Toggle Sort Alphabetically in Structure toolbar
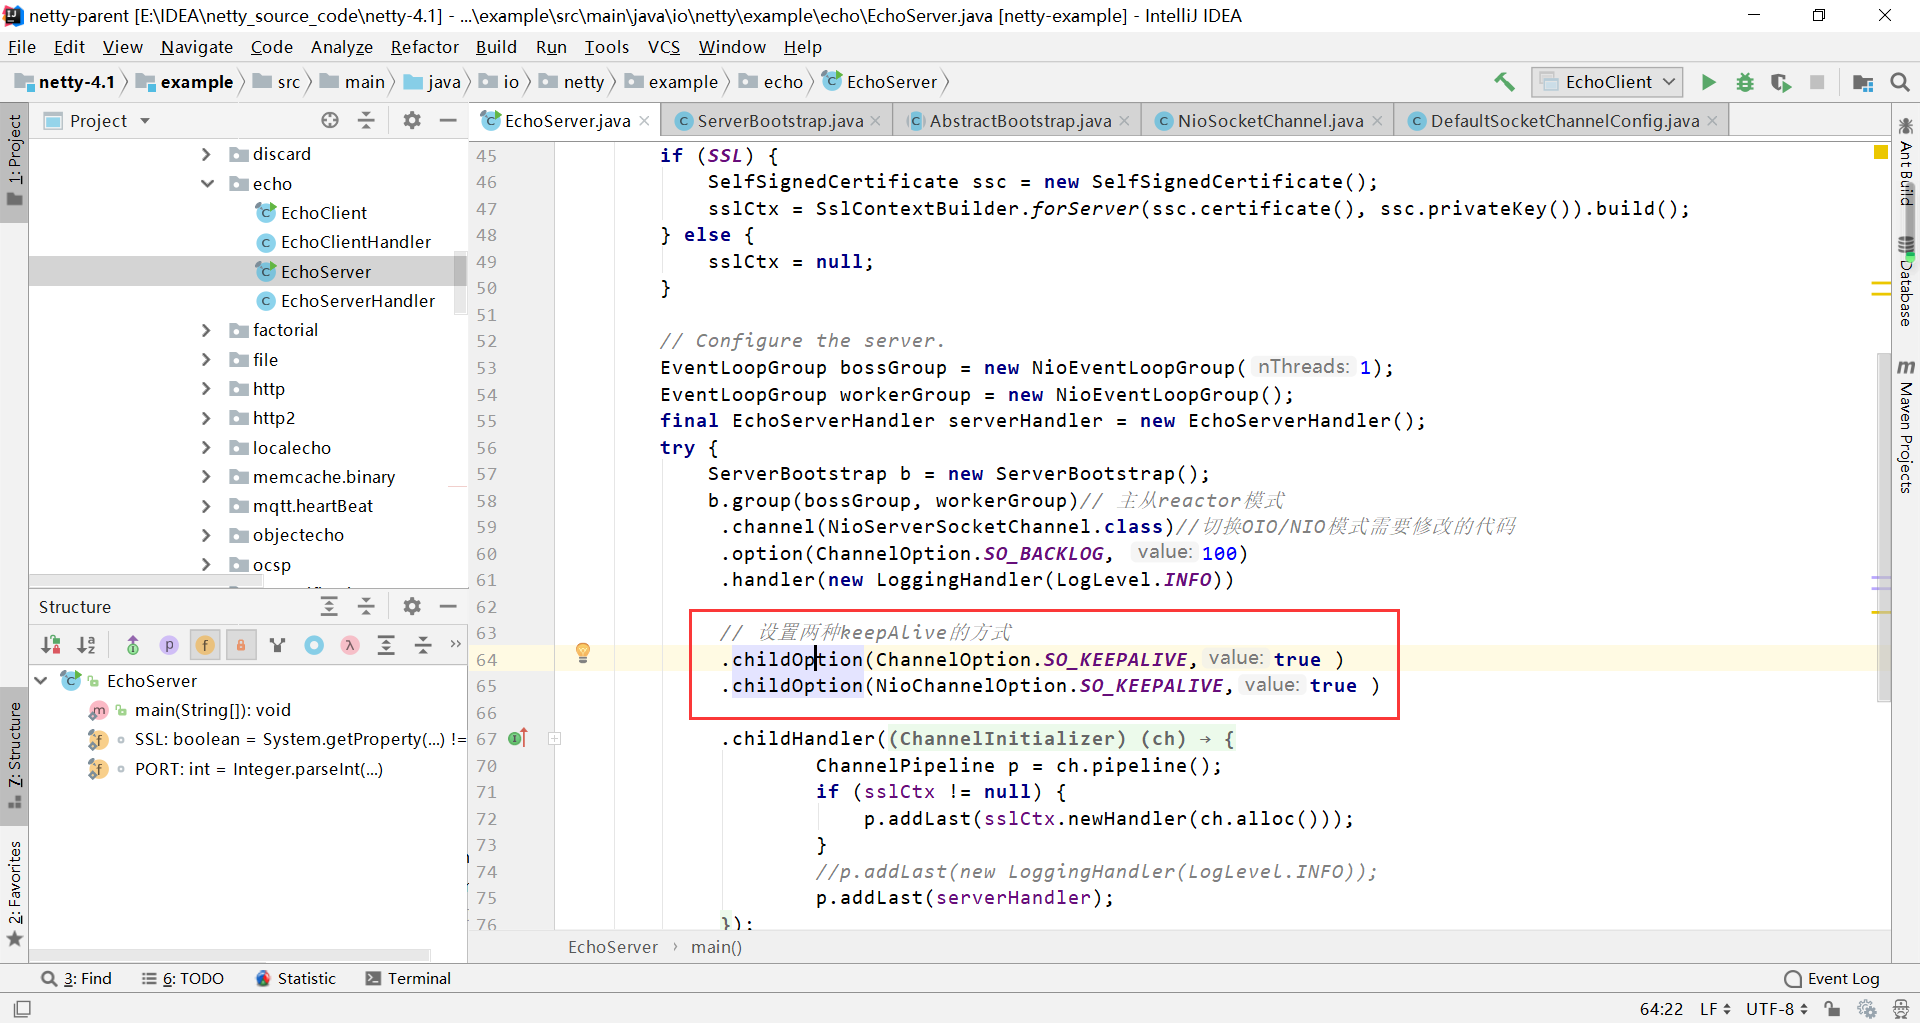 click(x=88, y=645)
